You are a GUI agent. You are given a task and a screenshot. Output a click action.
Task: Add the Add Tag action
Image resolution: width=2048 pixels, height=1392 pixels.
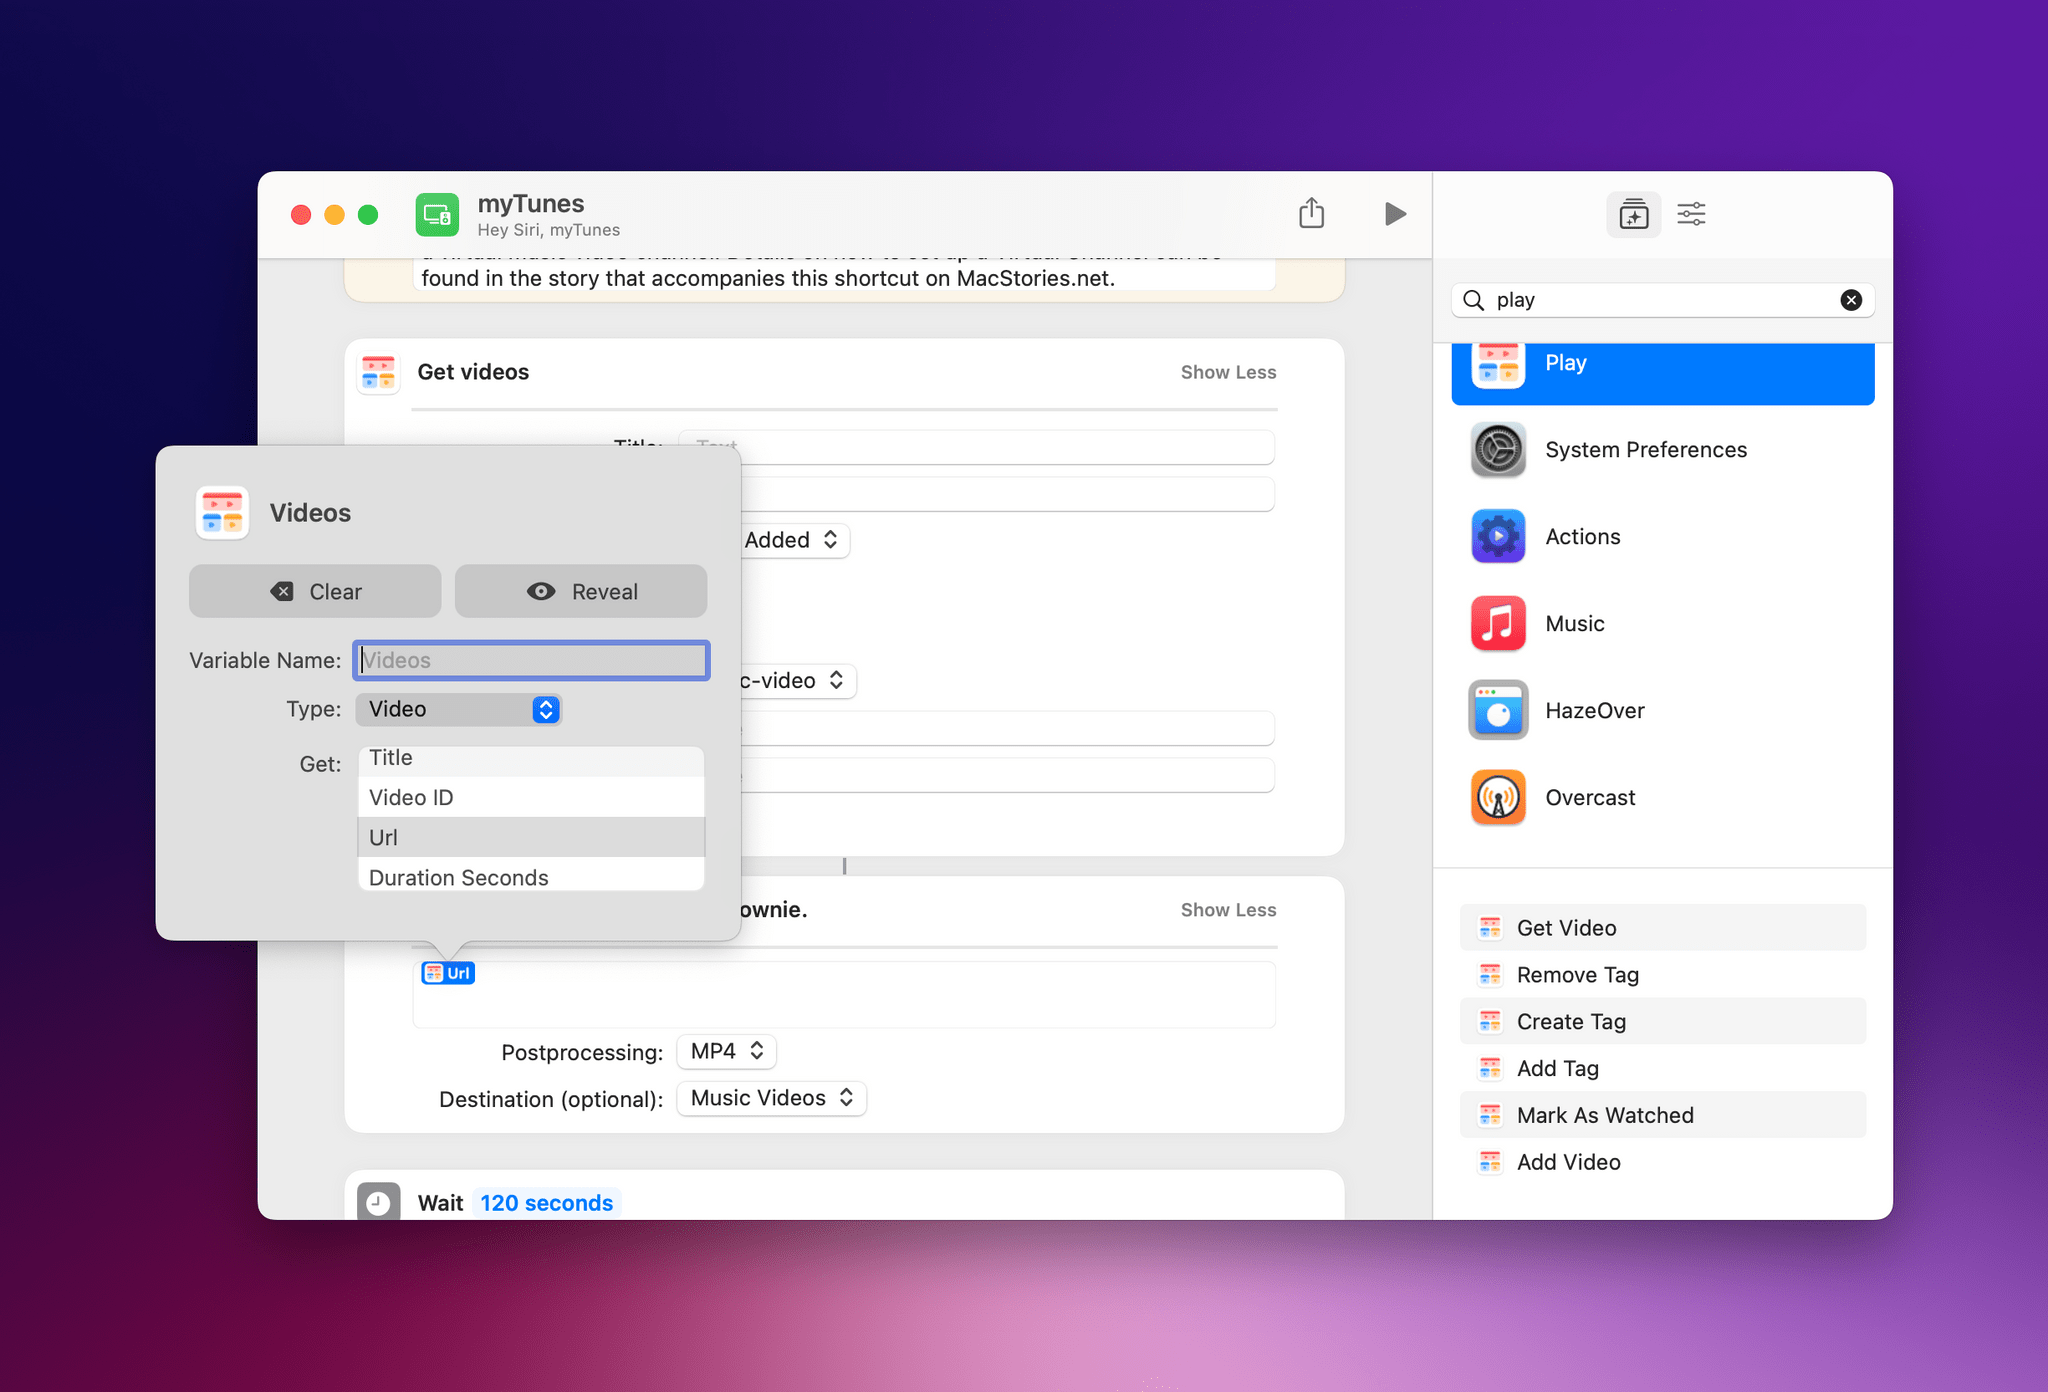[x=1662, y=1069]
